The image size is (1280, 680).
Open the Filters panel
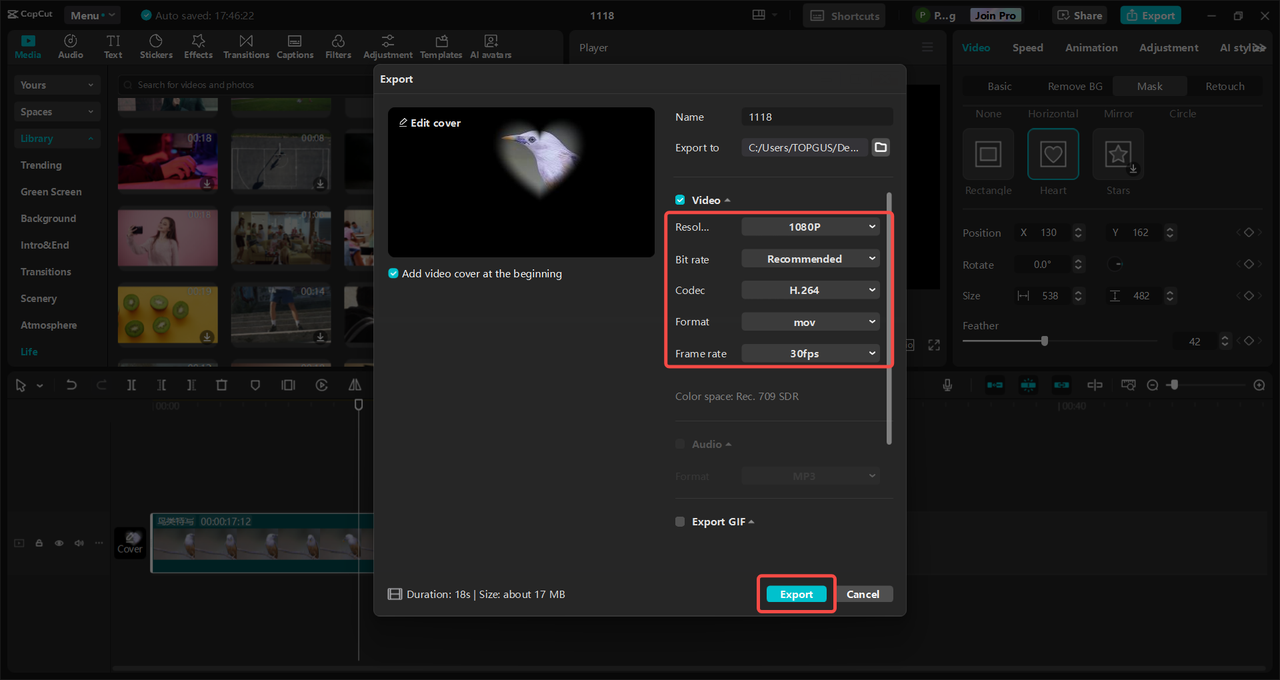pos(338,46)
